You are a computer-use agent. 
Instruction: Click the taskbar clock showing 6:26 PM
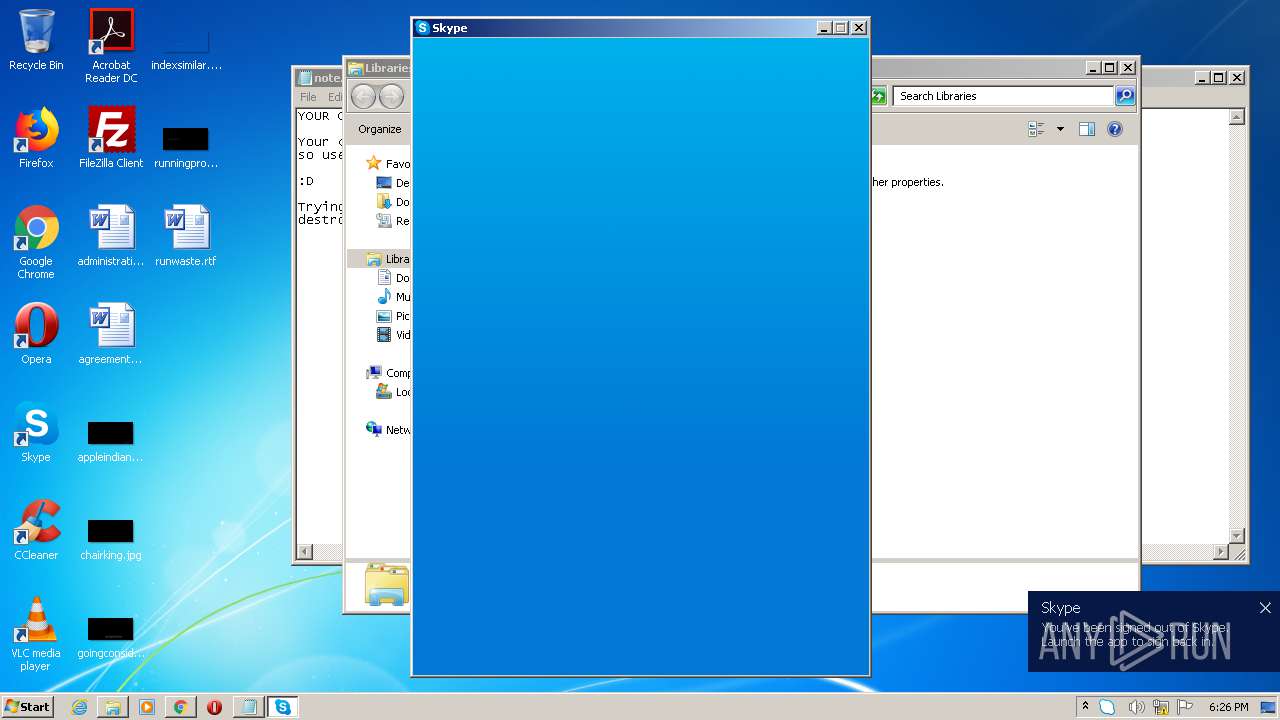click(x=1228, y=707)
